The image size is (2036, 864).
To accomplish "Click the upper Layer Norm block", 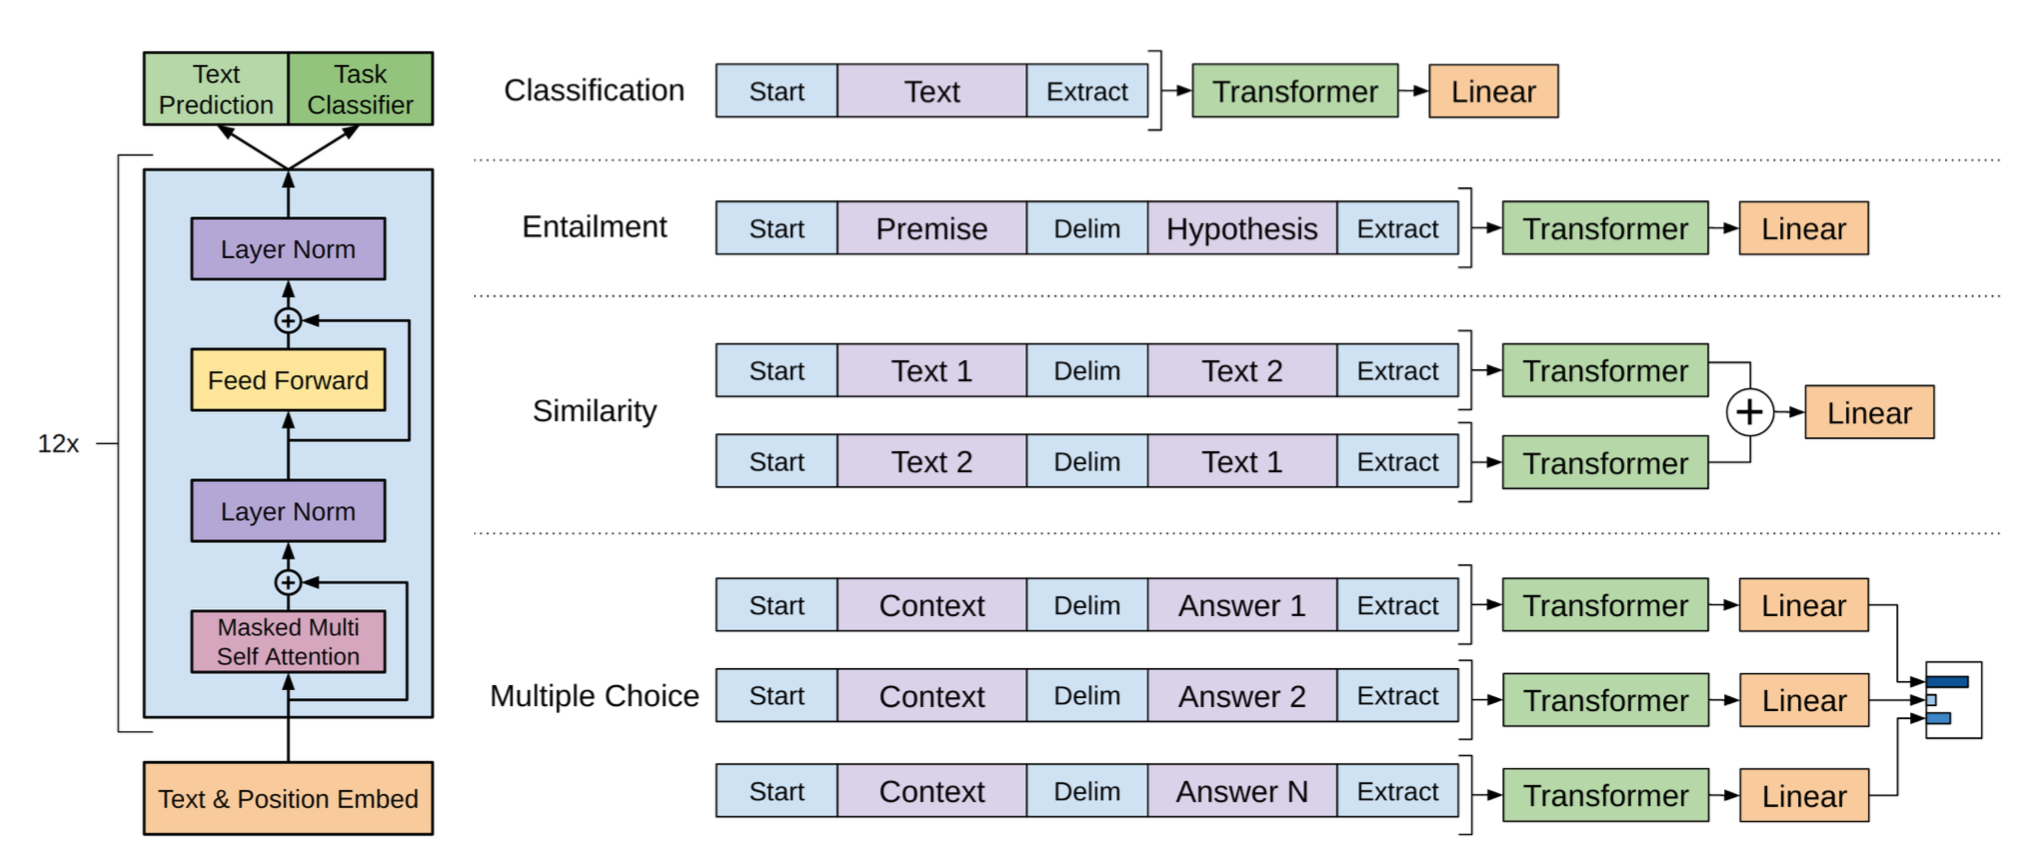I will [288, 249].
